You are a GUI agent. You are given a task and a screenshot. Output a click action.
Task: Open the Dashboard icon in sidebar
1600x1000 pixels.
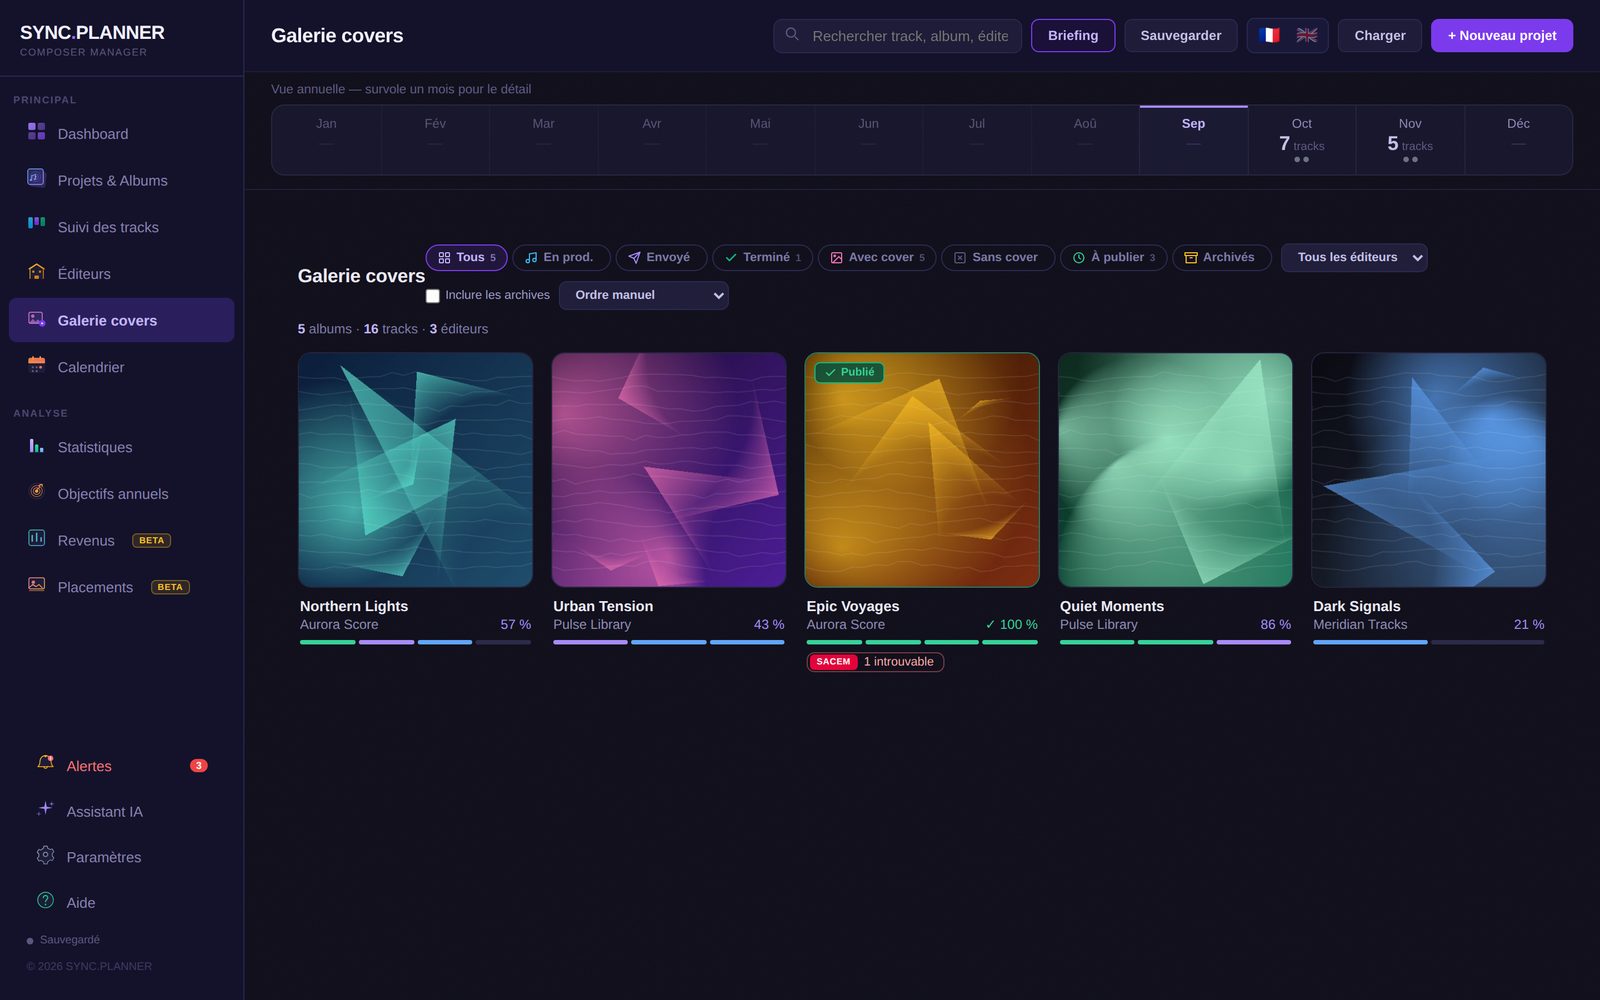36,131
